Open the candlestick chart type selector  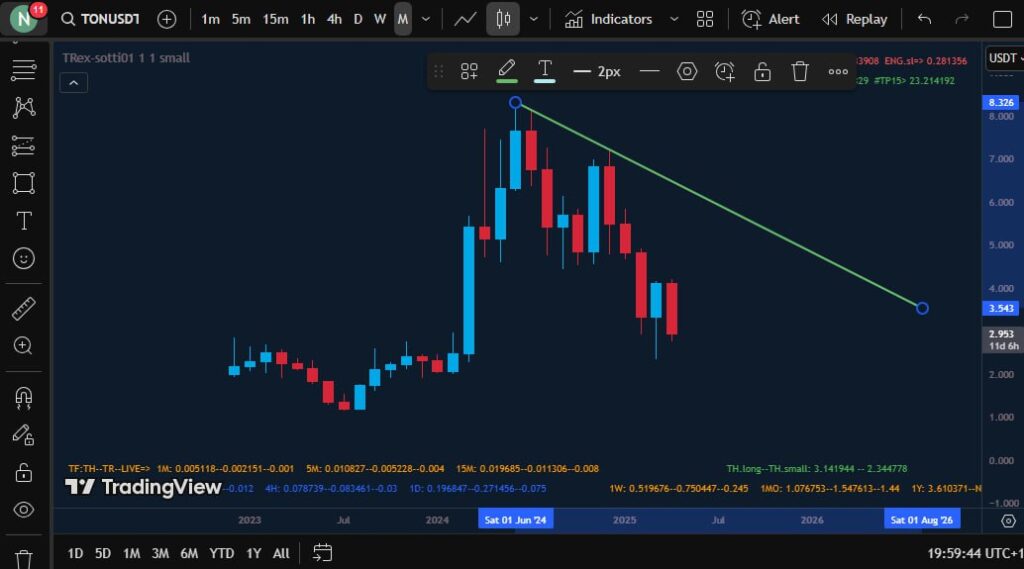click(x=503, y=19)
